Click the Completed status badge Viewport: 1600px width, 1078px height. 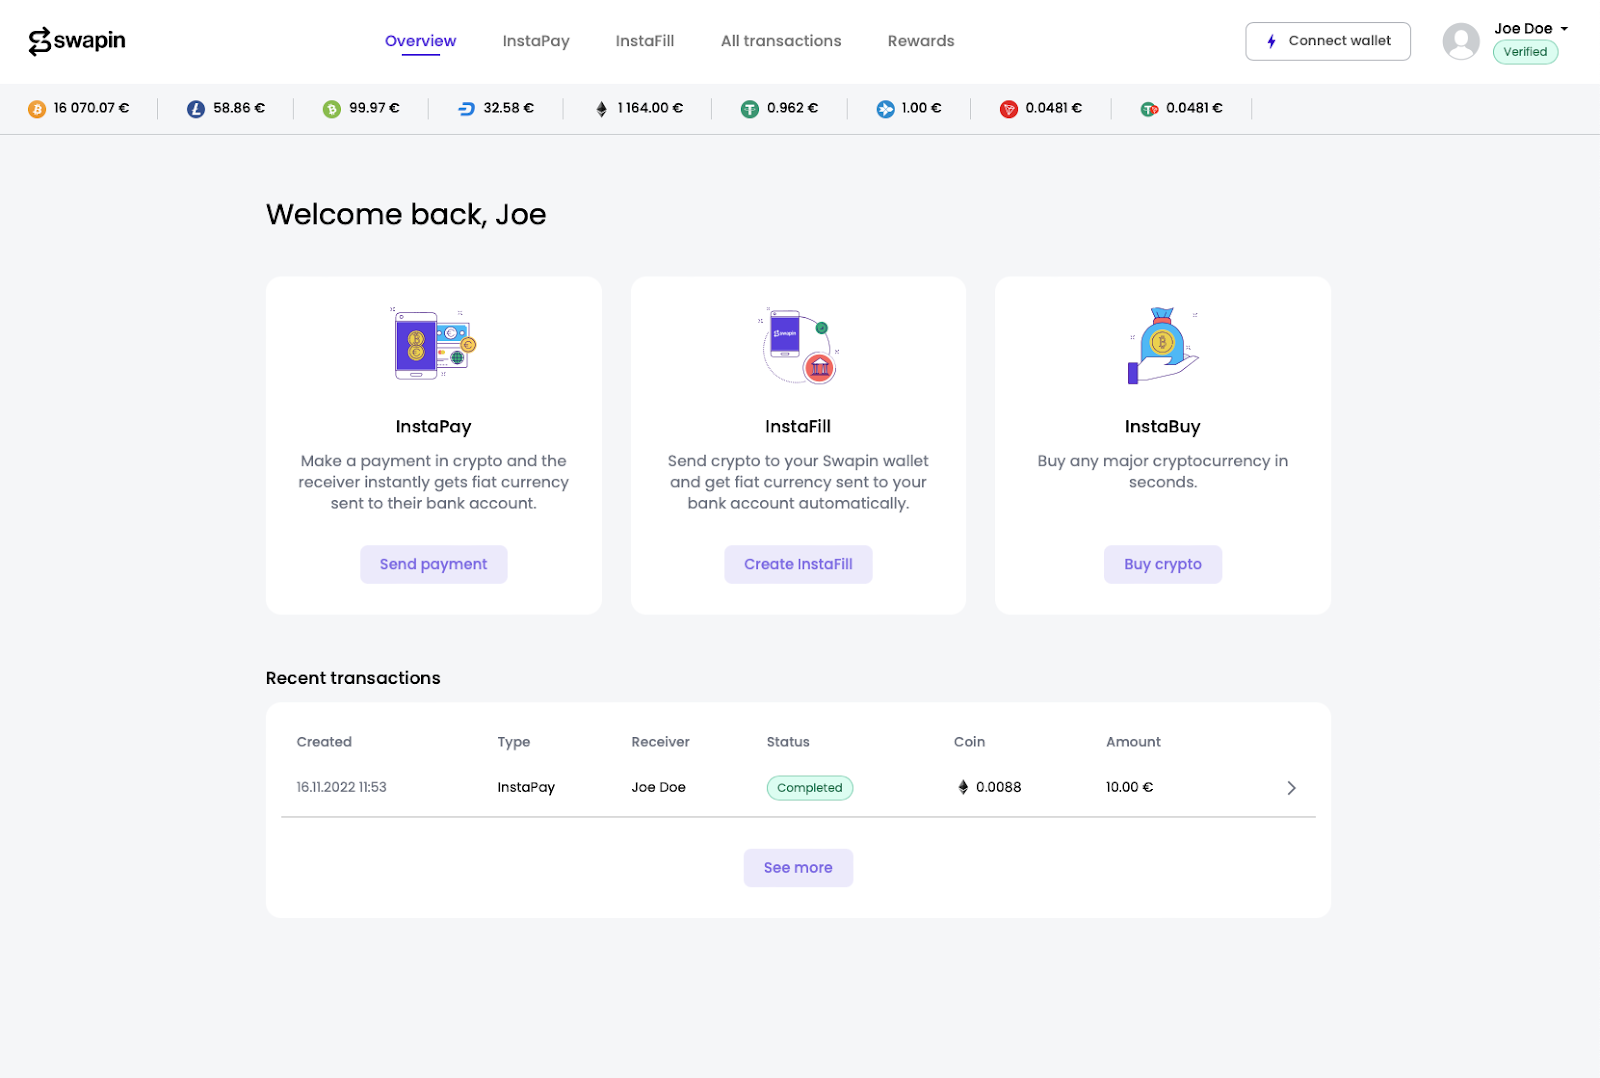(x=810, y=788)
